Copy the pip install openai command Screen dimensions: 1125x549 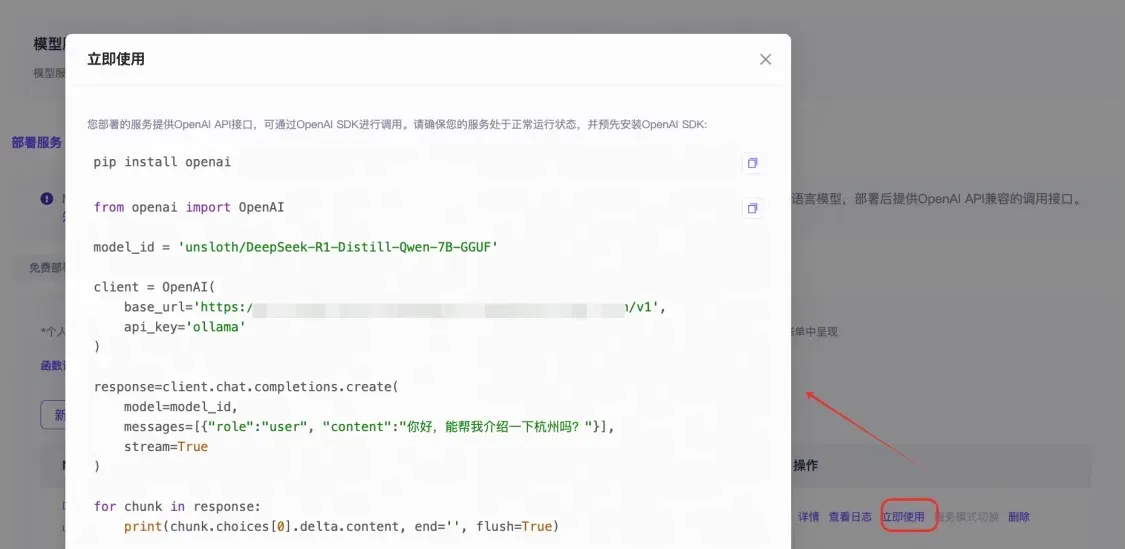click(x=752, y=163)
